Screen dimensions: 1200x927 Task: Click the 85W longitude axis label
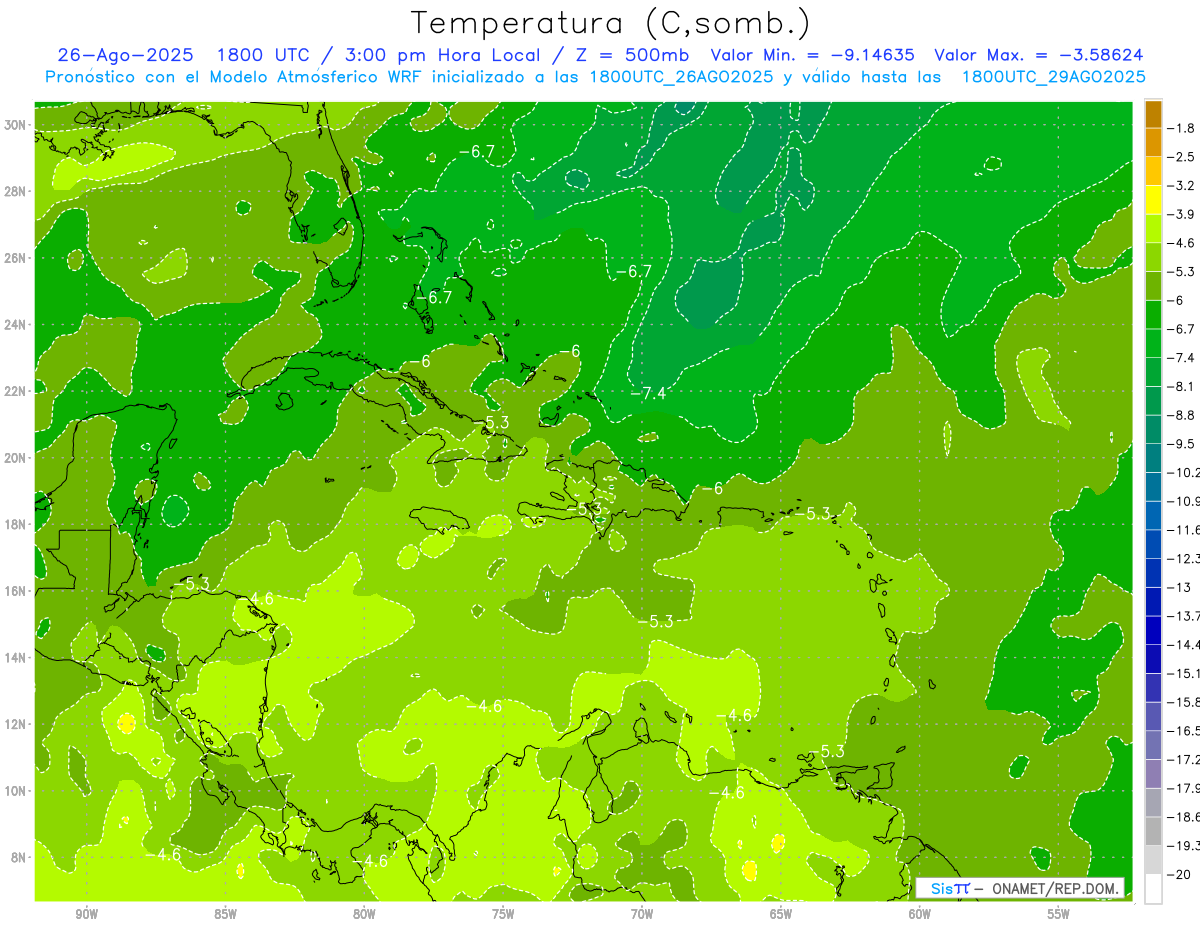[x=226, y=914]
